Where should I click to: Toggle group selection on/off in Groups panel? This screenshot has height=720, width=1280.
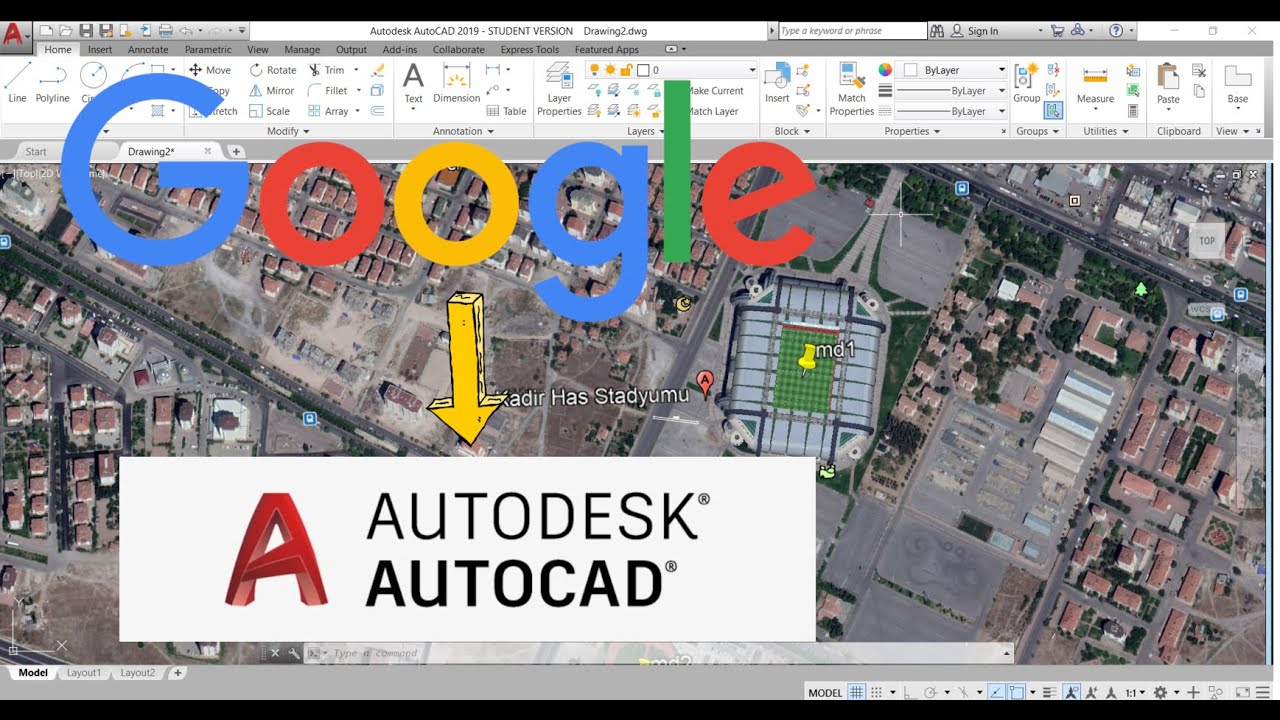point(1052,111)
